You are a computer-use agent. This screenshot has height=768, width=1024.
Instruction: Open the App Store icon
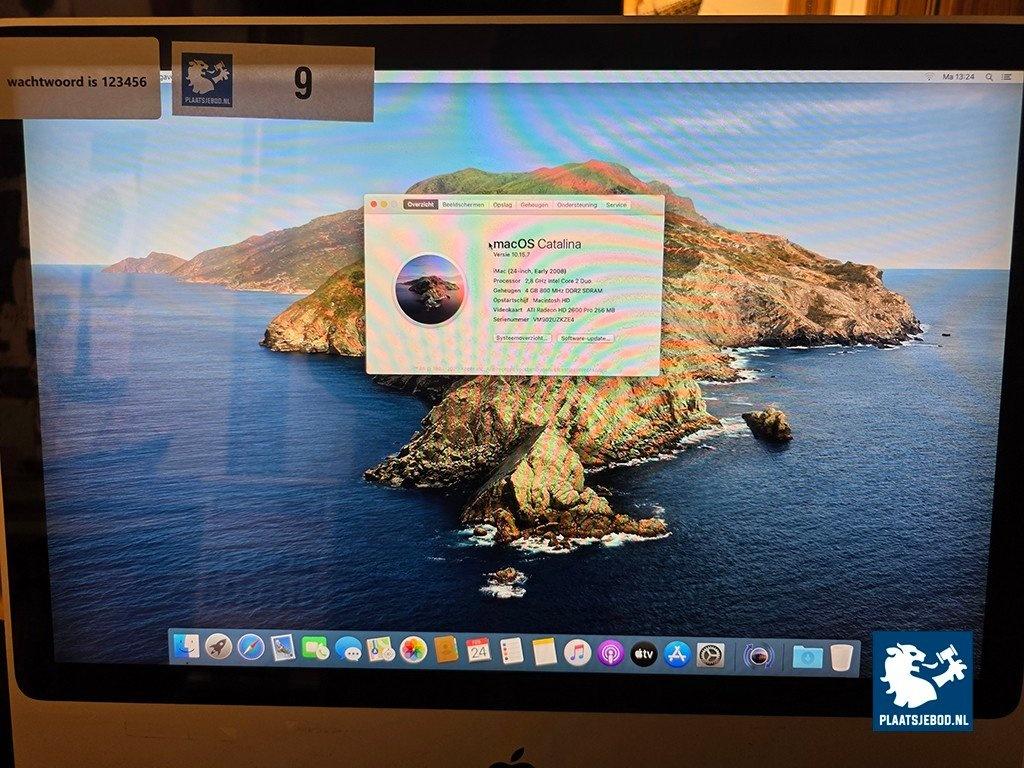pos(677,654)
